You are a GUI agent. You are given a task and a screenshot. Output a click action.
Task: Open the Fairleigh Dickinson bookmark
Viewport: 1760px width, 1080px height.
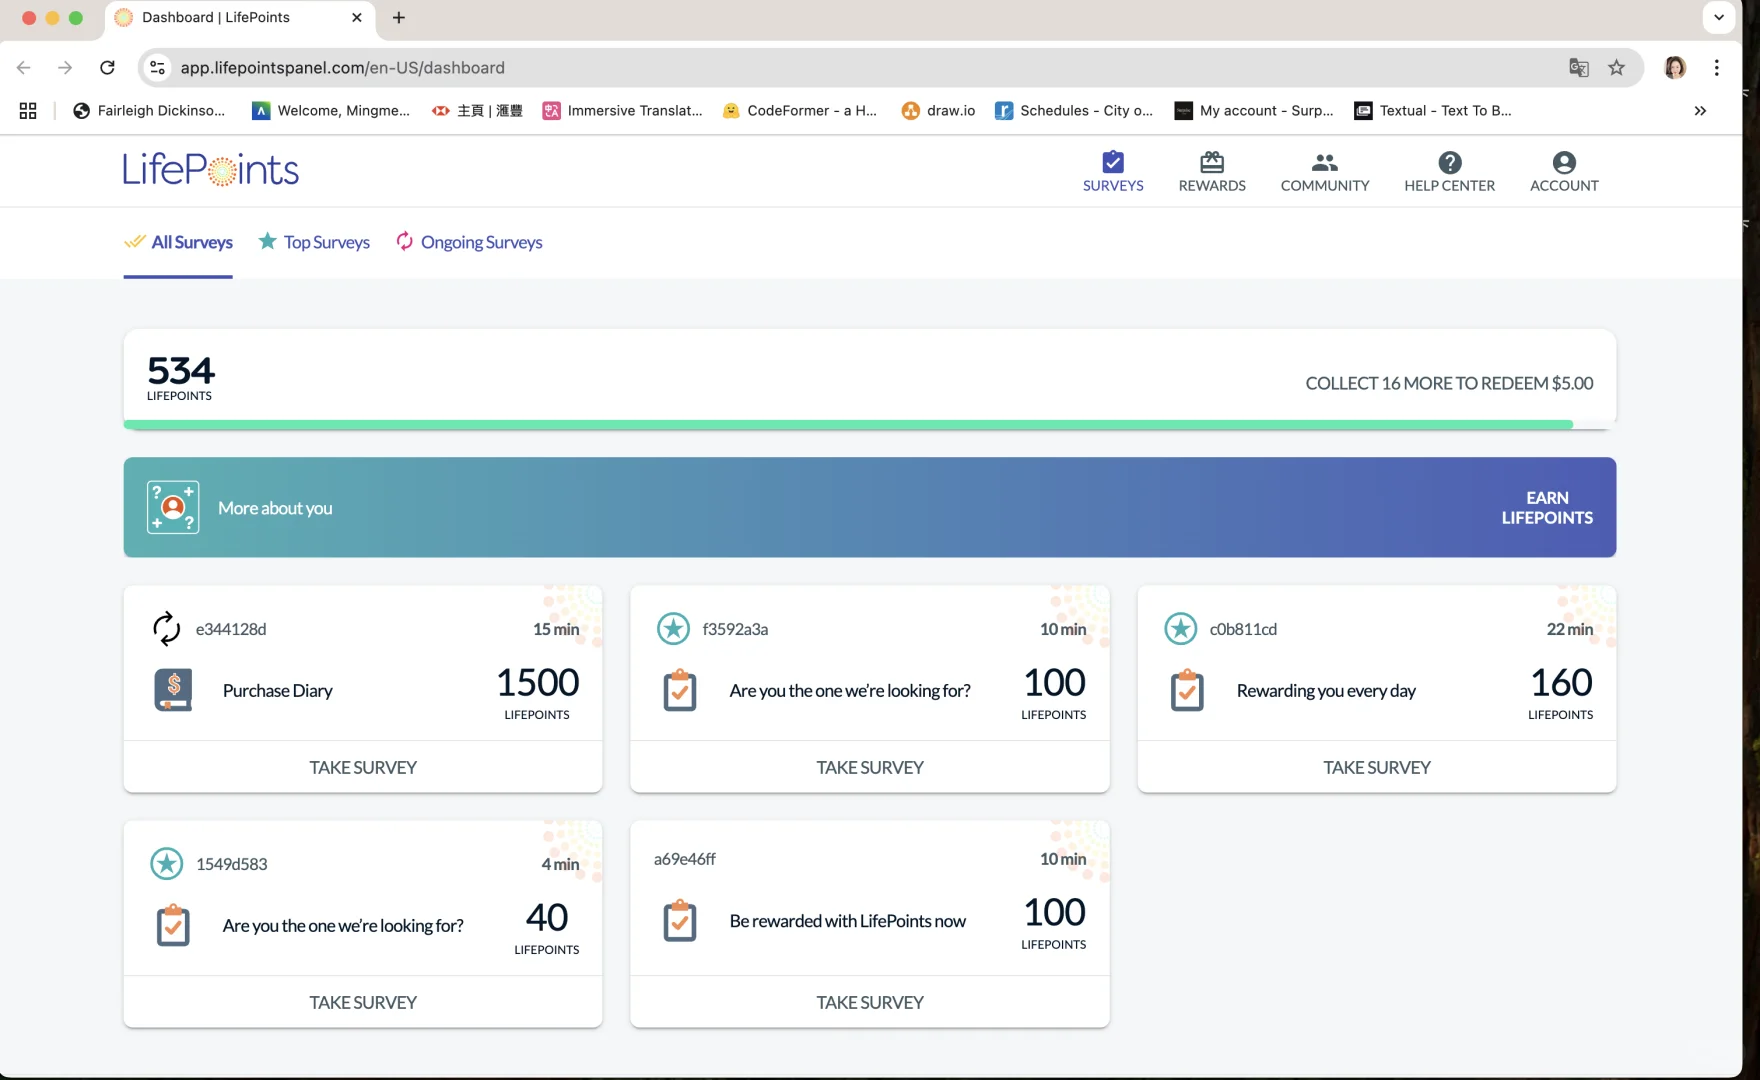click(149, 111)
